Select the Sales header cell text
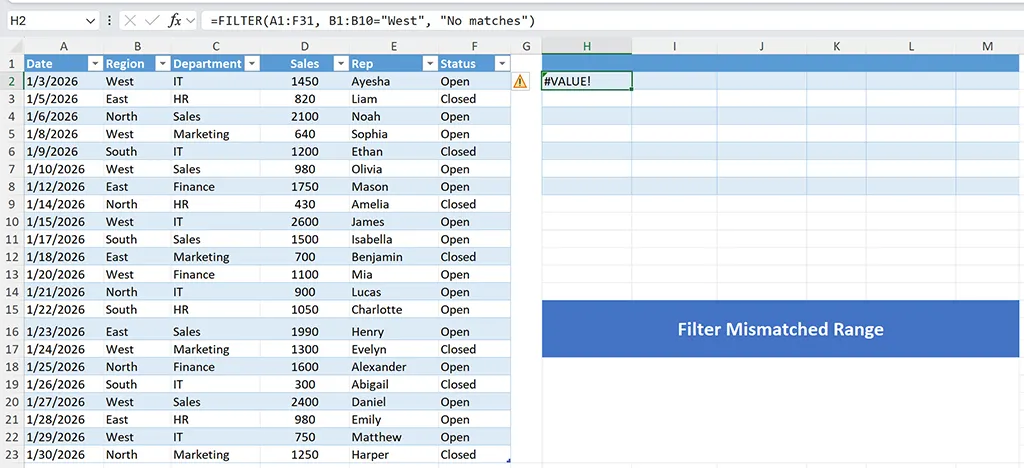Viewport: 1024px width, 468px height. pos(305,64)
